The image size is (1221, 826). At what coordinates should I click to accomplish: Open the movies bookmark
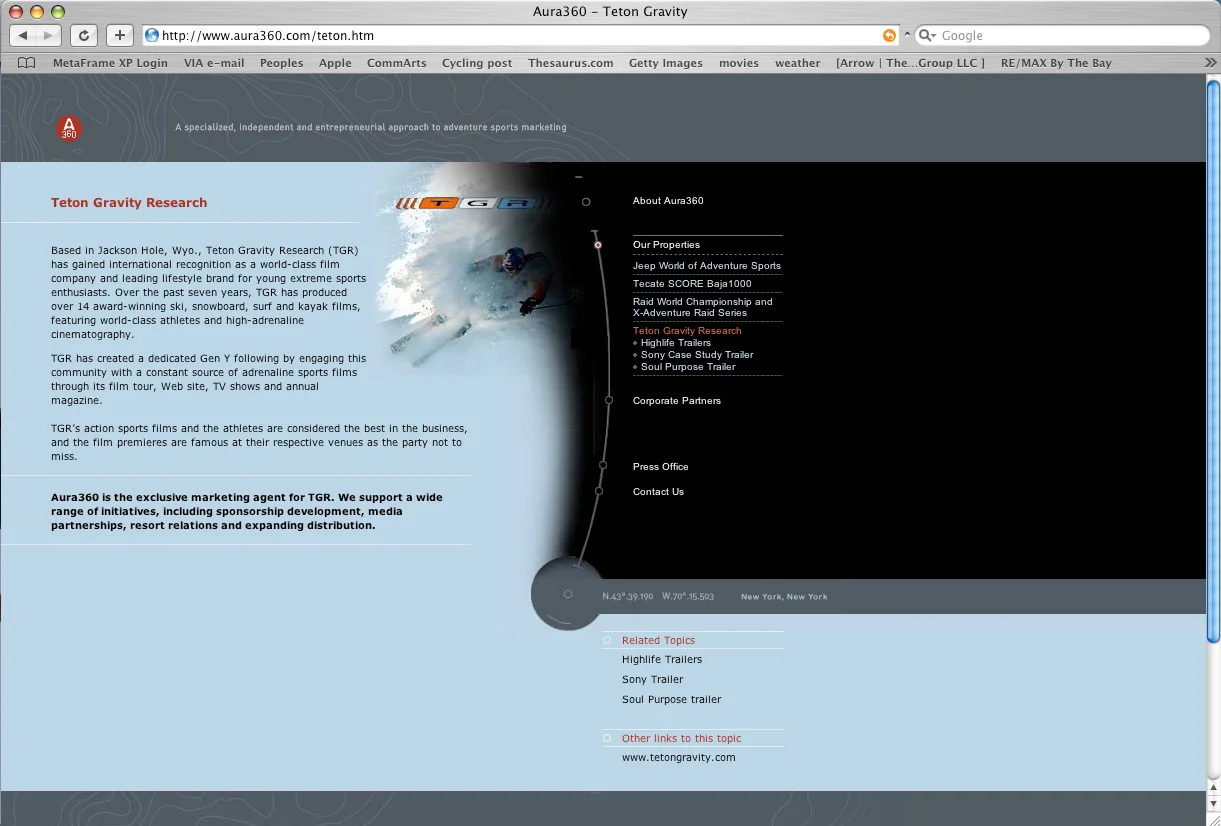click(739, 63)
